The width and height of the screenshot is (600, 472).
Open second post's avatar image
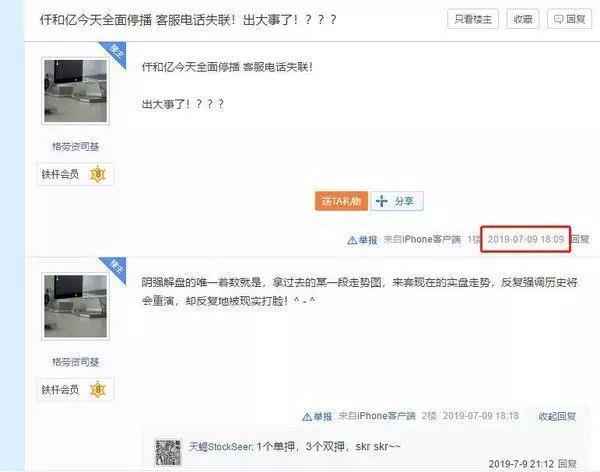tap(75, 306)
